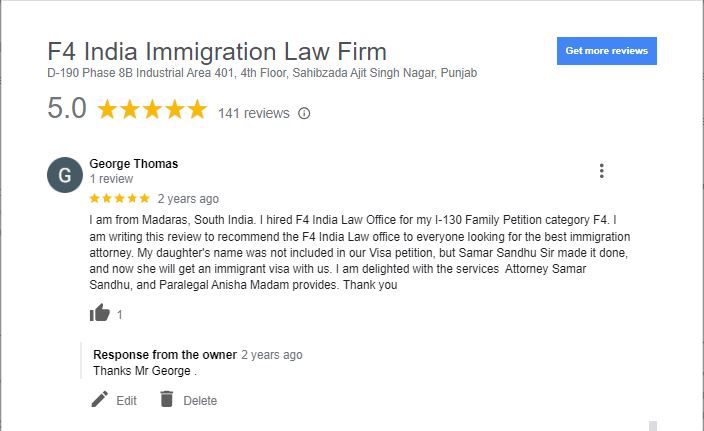Click the Get more reviews button
704x431 pixels.
[607, 51]
